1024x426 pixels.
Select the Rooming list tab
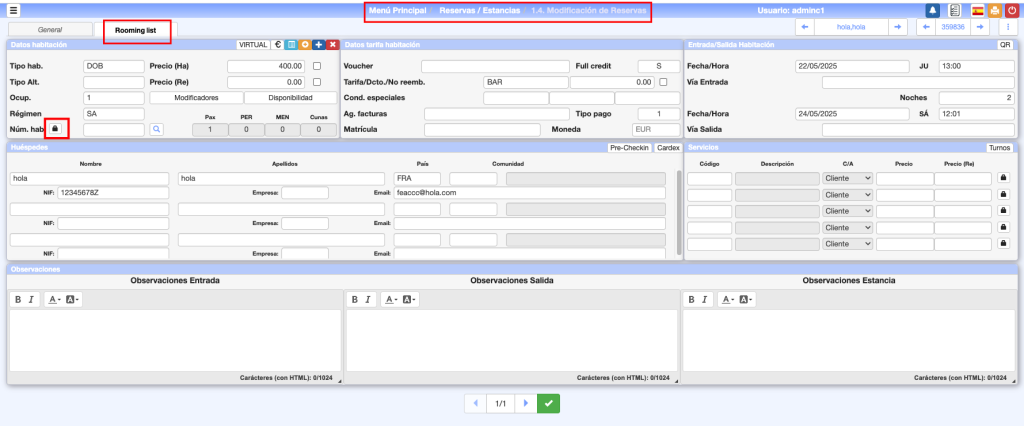click(x=137, y=31)
